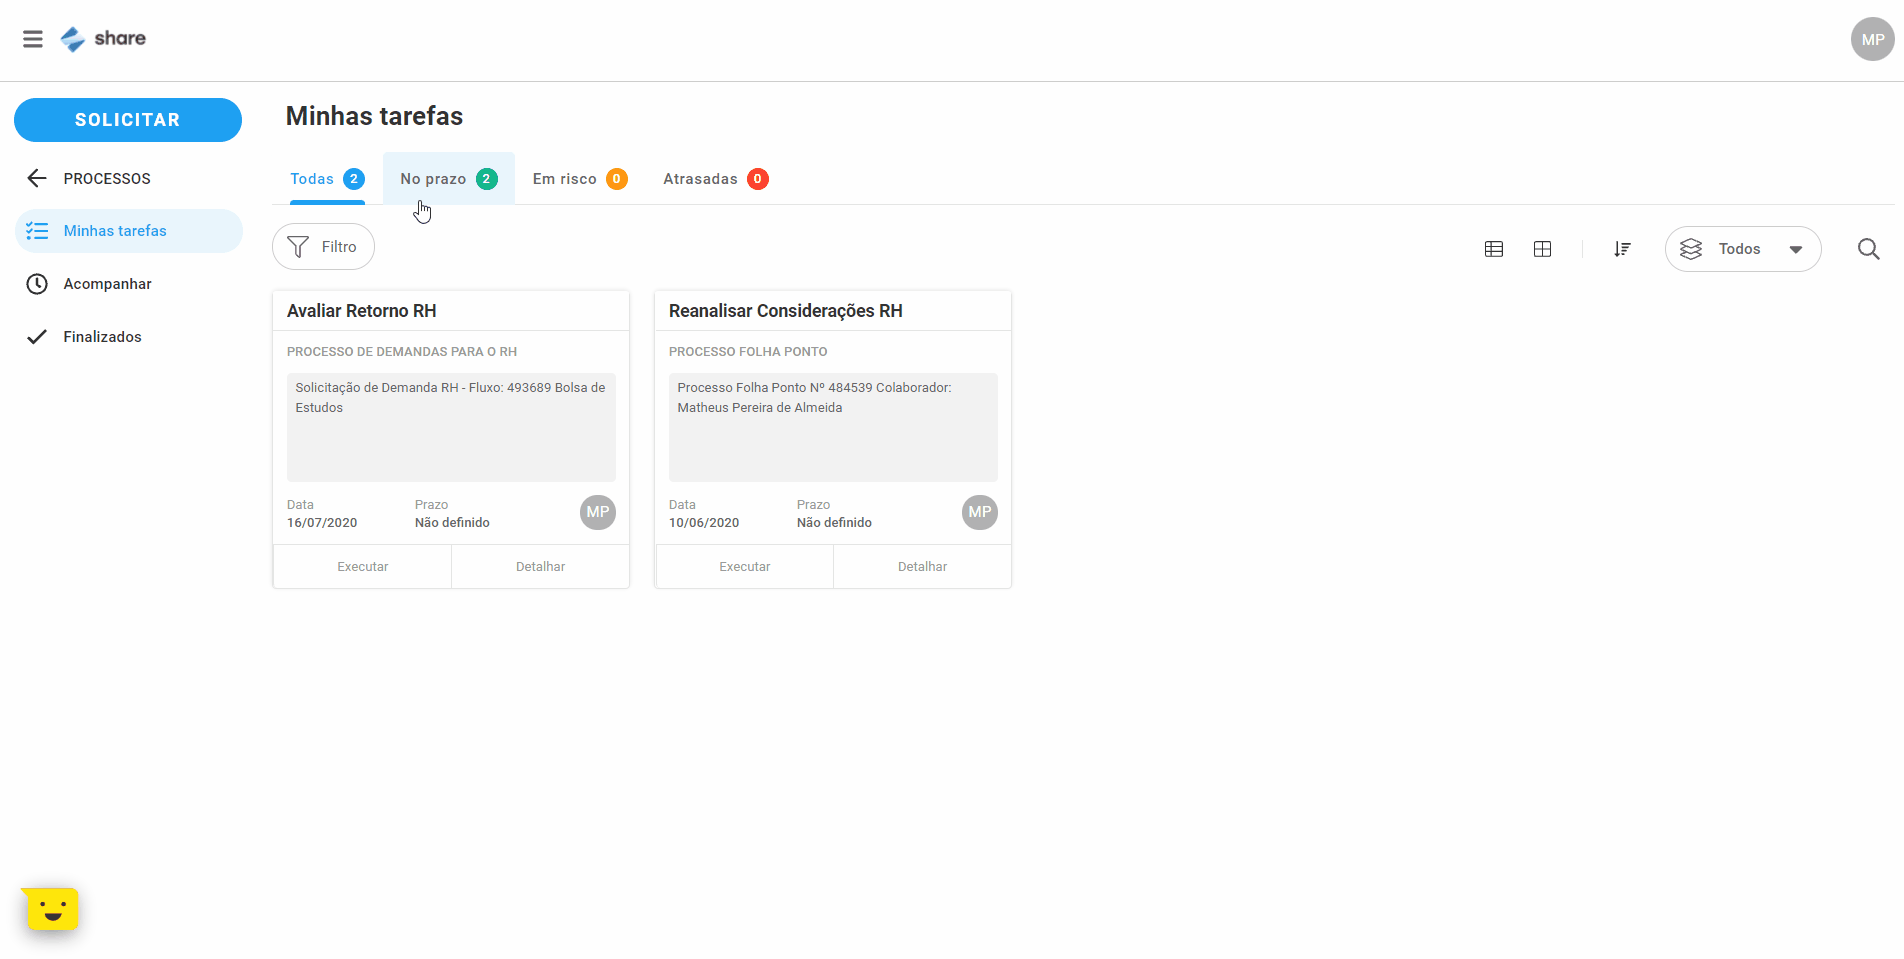Click the SOLICITAR button
Screen dimensions: 1904x959
[128, 120]
